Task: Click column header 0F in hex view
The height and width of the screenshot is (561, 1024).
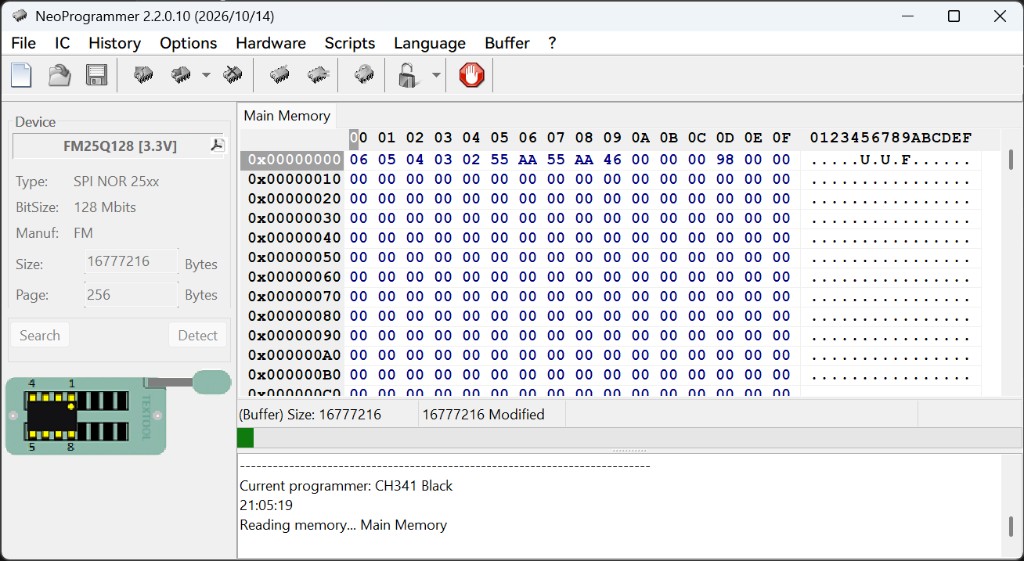Action: pos(782,138)
